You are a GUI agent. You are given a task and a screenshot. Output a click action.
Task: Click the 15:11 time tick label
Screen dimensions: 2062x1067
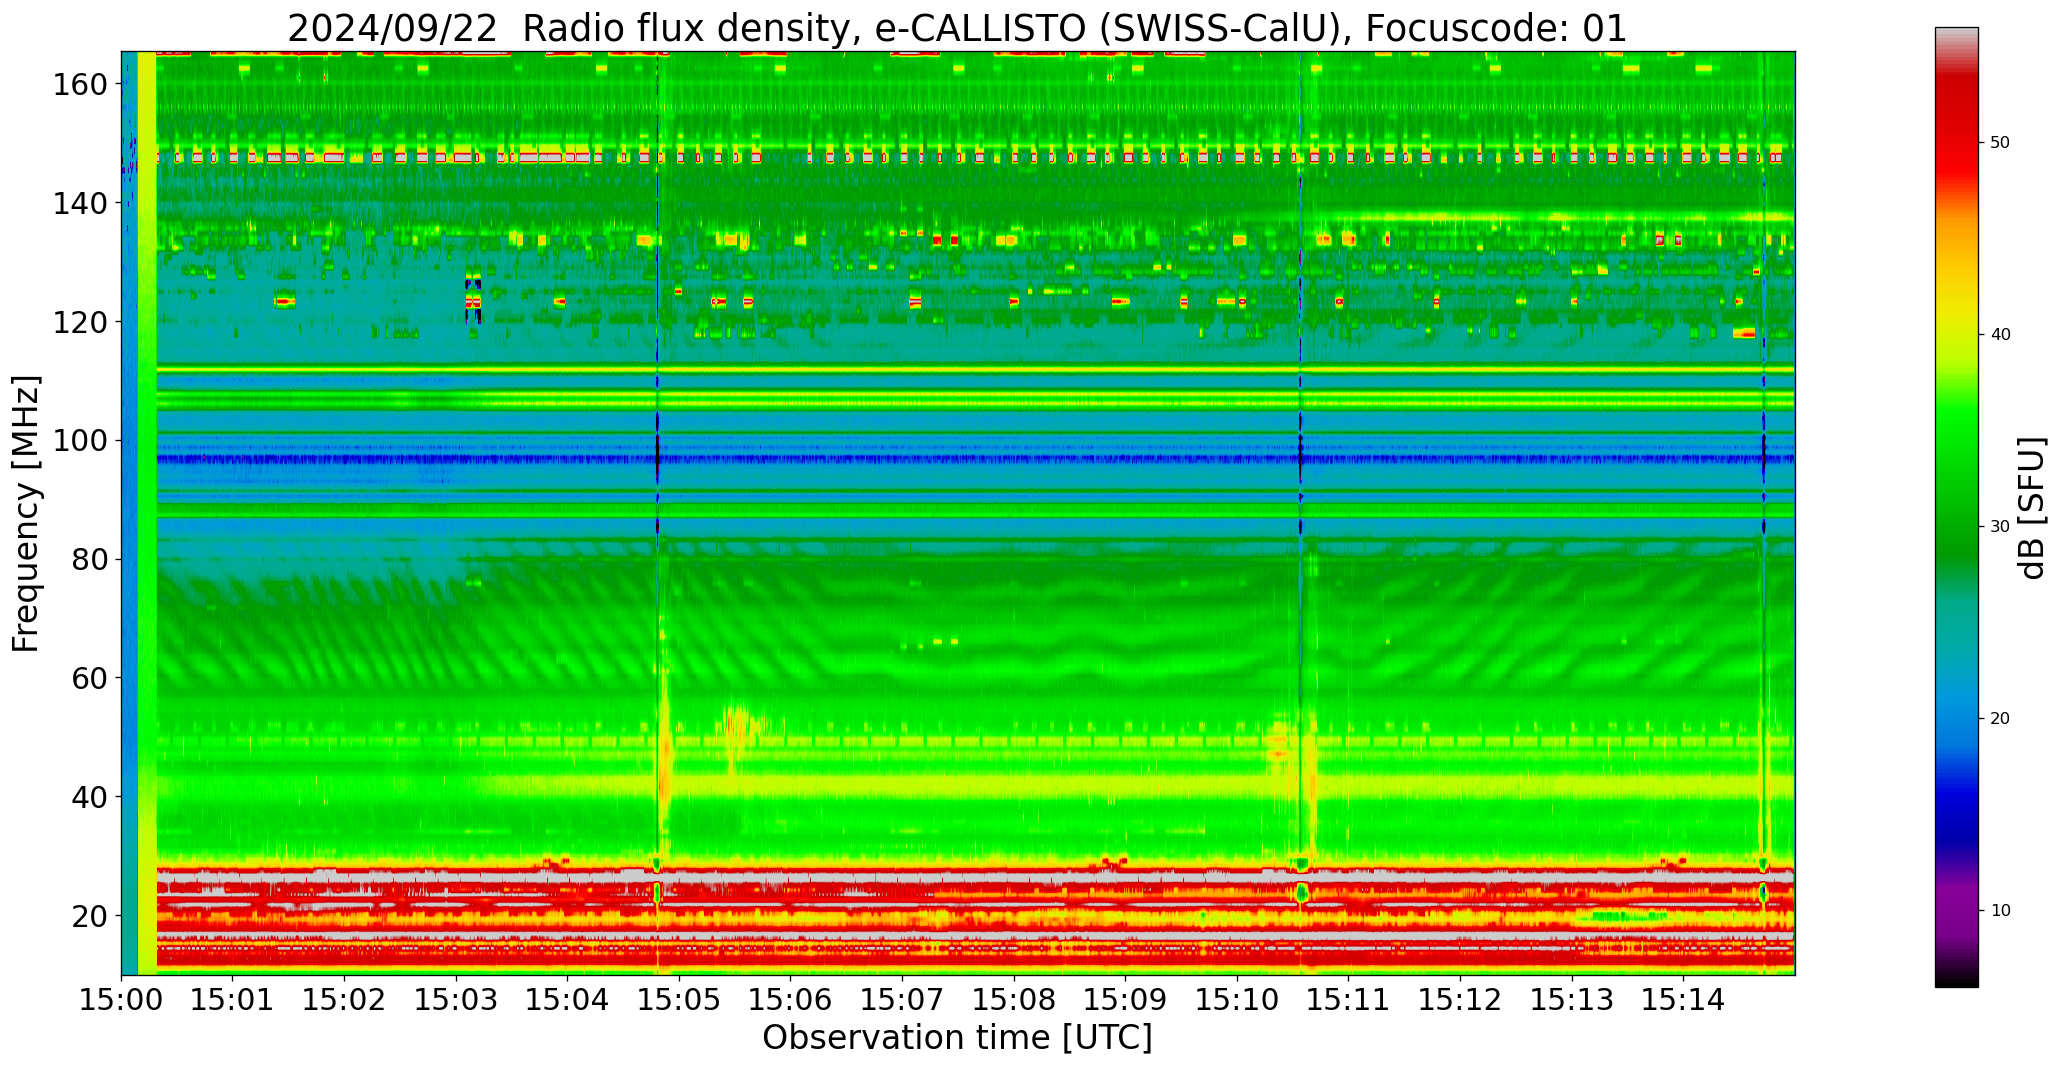(1348, 998)
